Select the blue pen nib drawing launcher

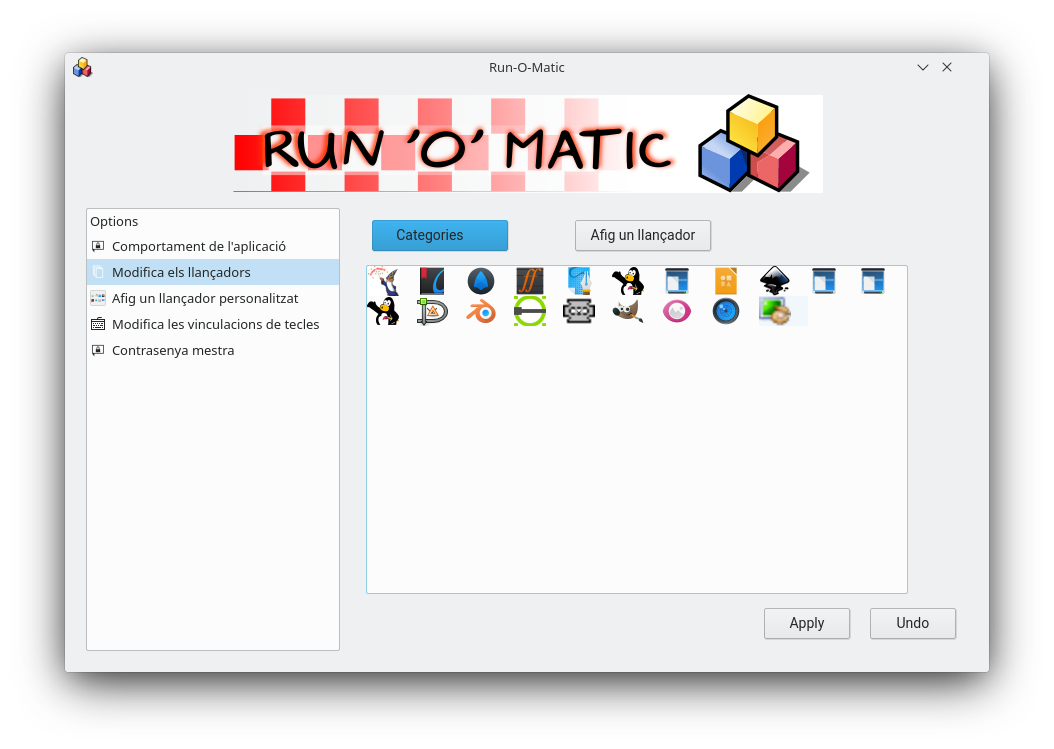pos(579,281)
